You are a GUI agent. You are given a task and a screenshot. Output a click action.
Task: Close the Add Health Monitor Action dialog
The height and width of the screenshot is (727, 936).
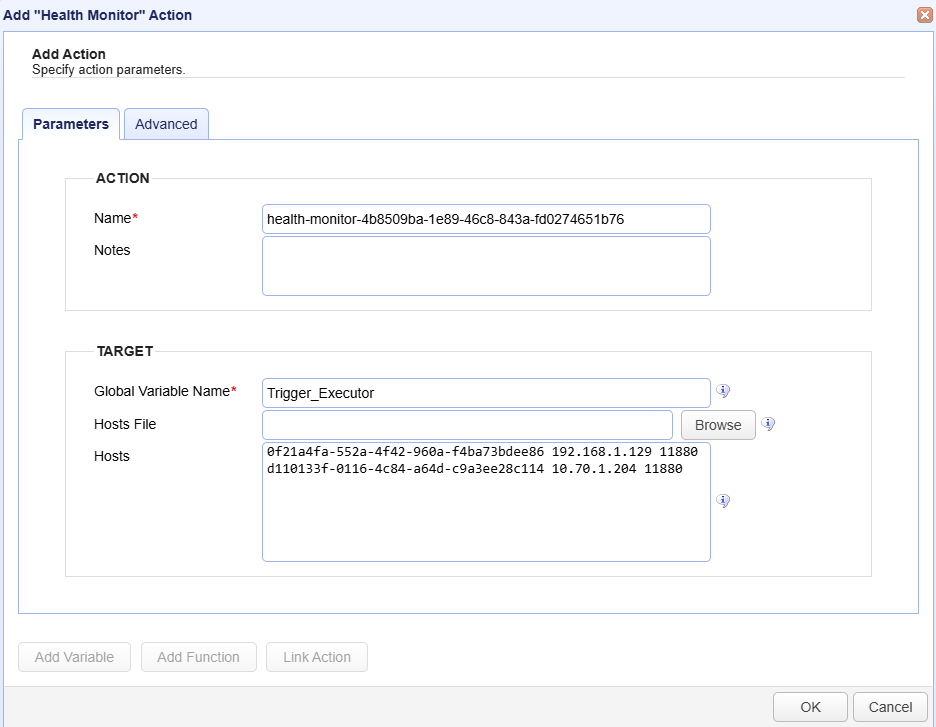(924, 15)
